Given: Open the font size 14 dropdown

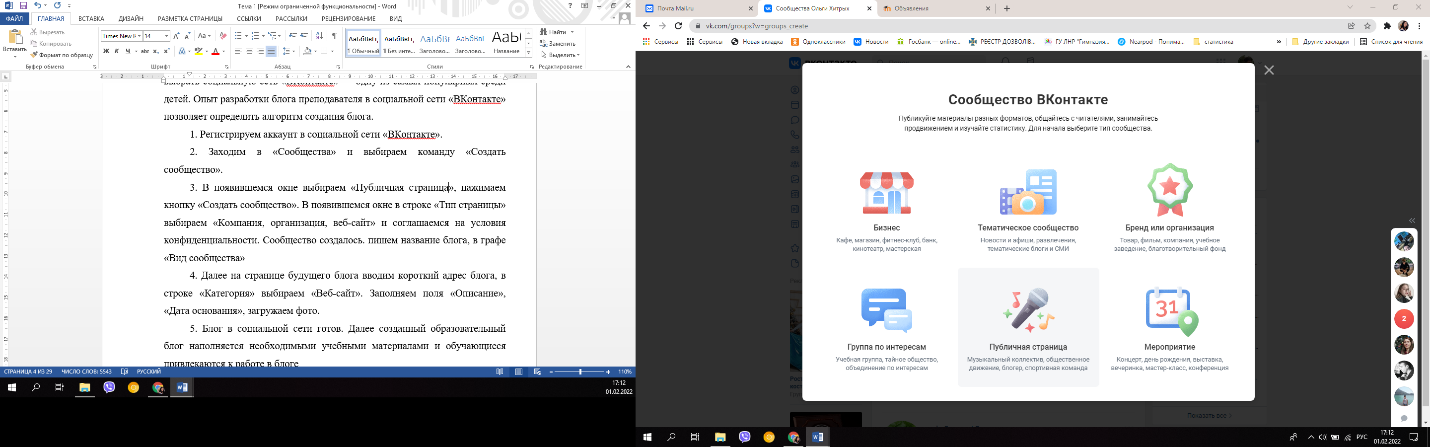Looking at the screenshot, I should (x=166, y=36).
